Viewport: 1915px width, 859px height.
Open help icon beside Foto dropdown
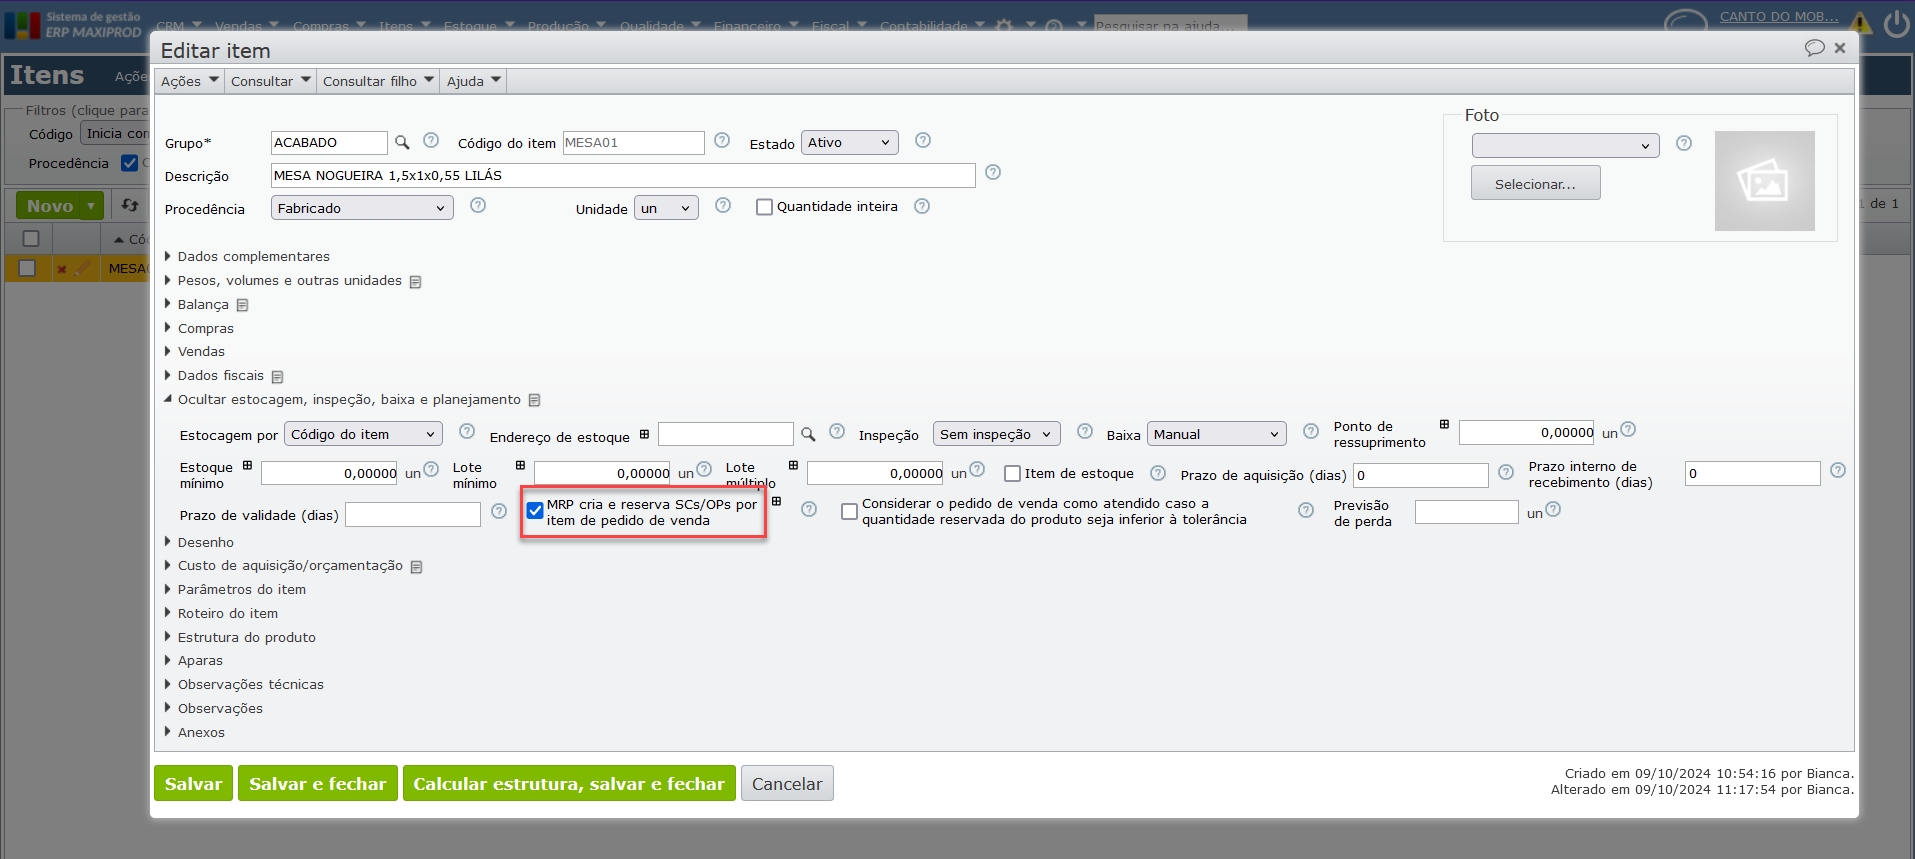[x=1684, y=143]
